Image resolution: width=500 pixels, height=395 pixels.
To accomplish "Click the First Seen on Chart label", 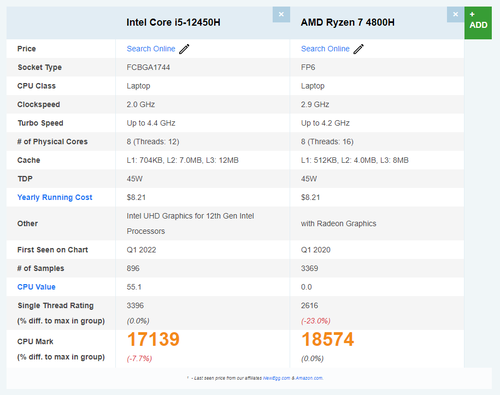I will (53, 250).
